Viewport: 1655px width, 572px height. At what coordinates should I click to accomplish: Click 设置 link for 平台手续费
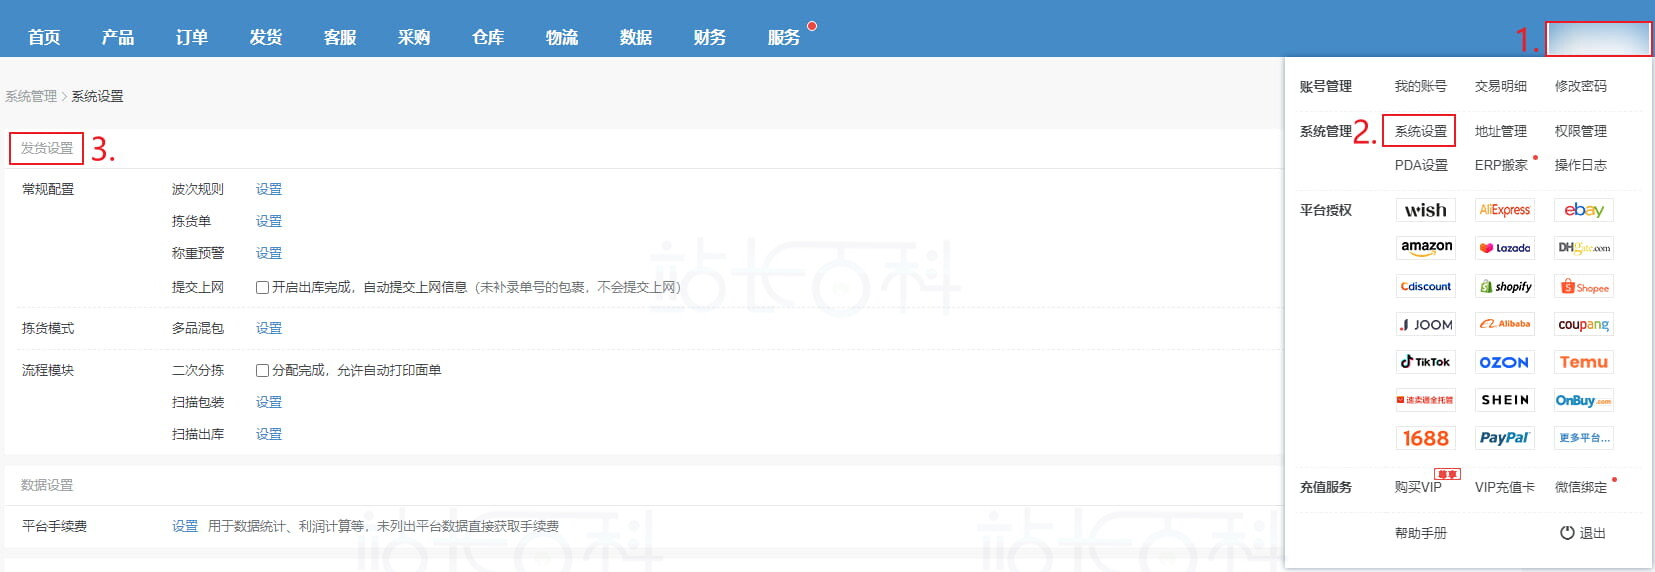pos(185,526)
